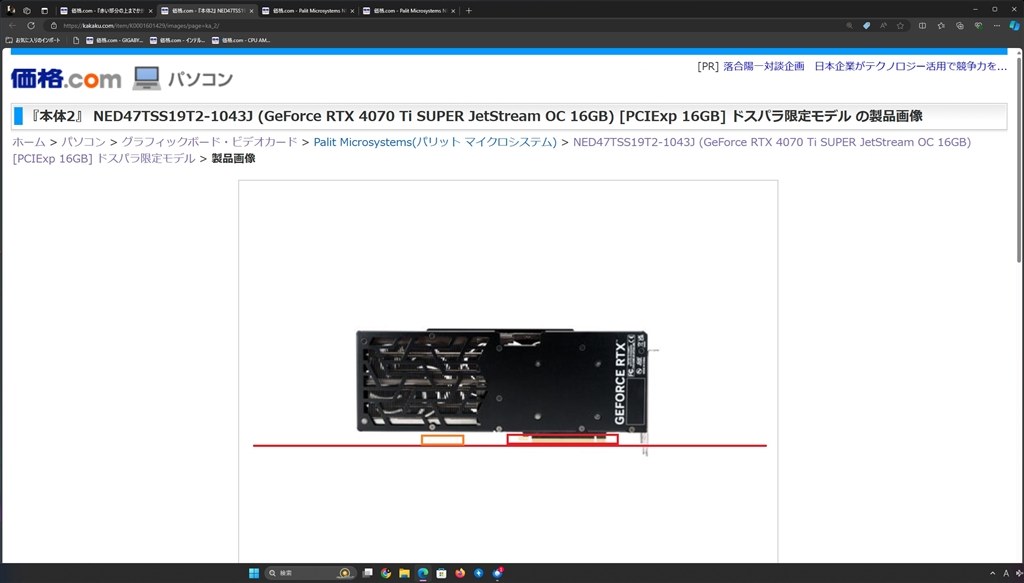Viewport: 1024px width, 583px height.
Task: Click the site info lock icon
Action: [x=54, y=25]
